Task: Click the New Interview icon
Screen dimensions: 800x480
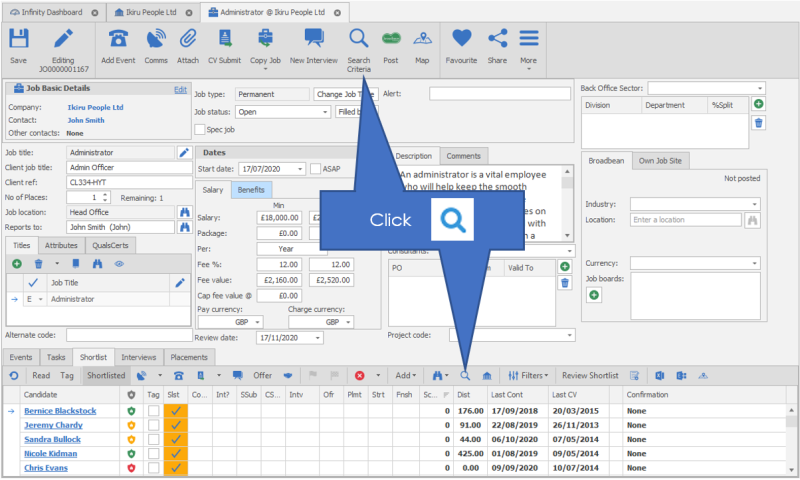Action: [313, 42]
